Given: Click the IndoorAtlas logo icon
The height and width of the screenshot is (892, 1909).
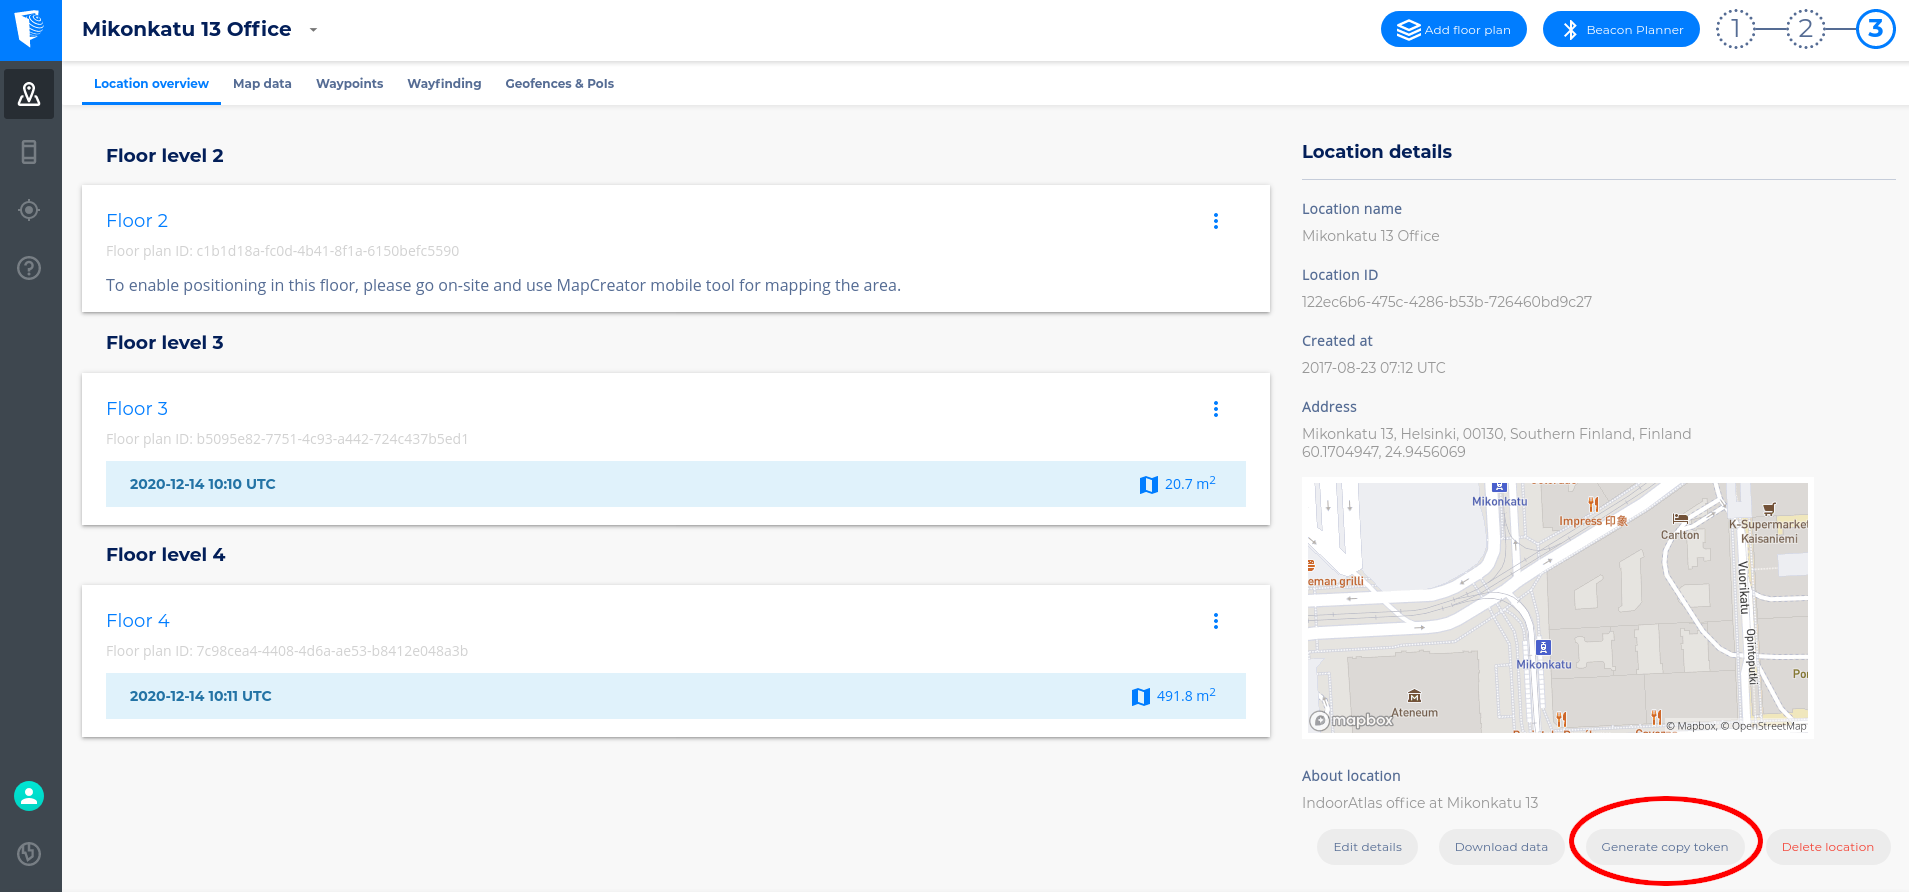Looking at the screenshot, I should pyautogui.click(x=30, y=29).
